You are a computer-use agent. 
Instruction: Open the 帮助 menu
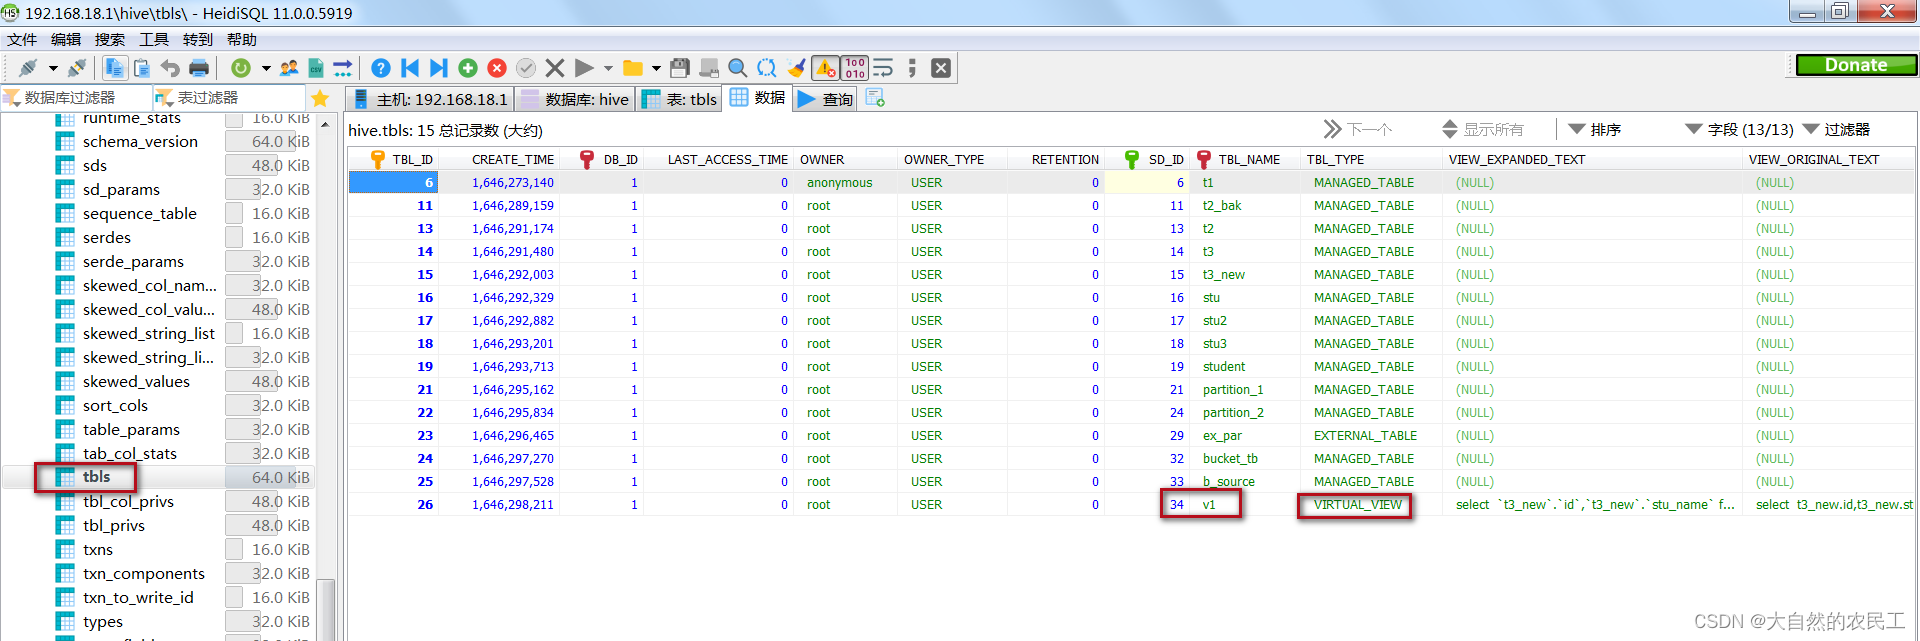242,40
